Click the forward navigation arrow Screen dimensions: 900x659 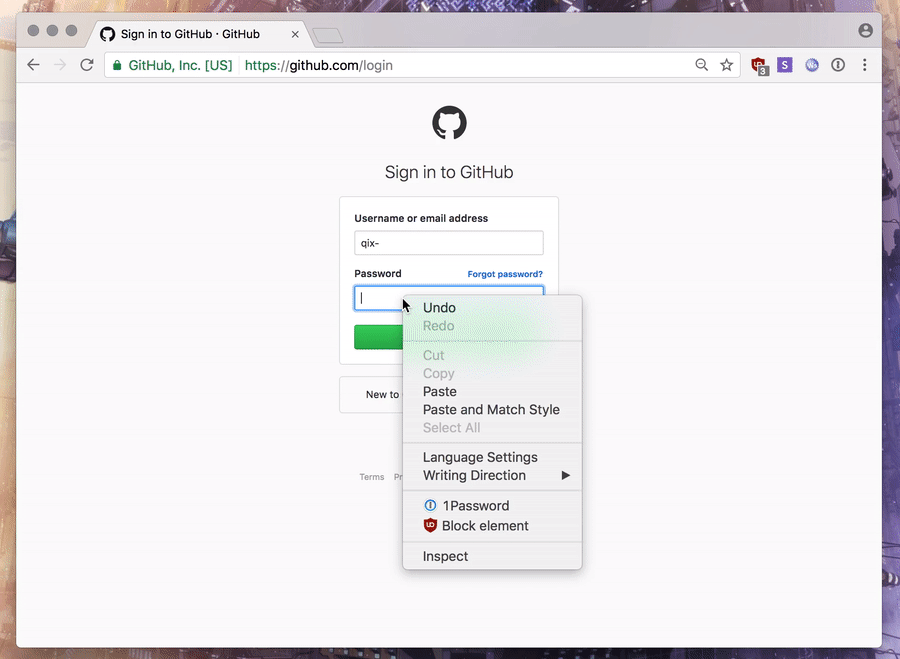coord(60,65)
